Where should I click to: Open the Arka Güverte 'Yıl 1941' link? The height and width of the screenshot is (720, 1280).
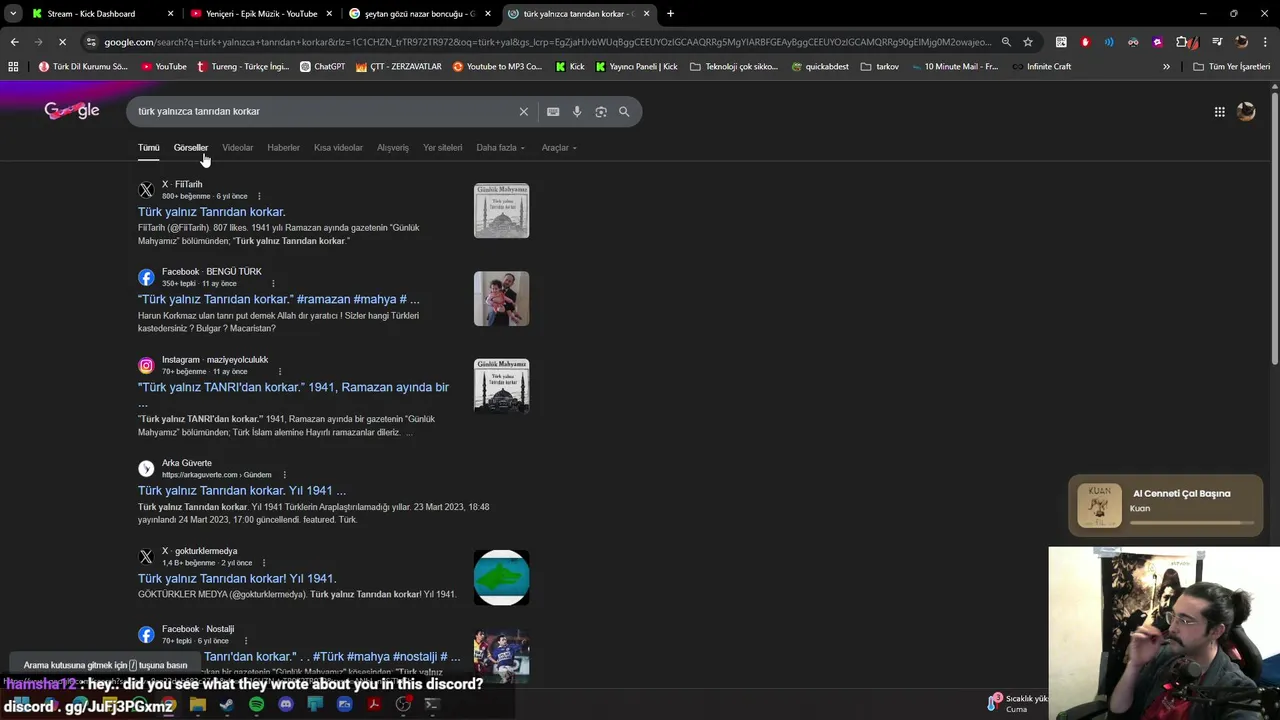[242, 491]
